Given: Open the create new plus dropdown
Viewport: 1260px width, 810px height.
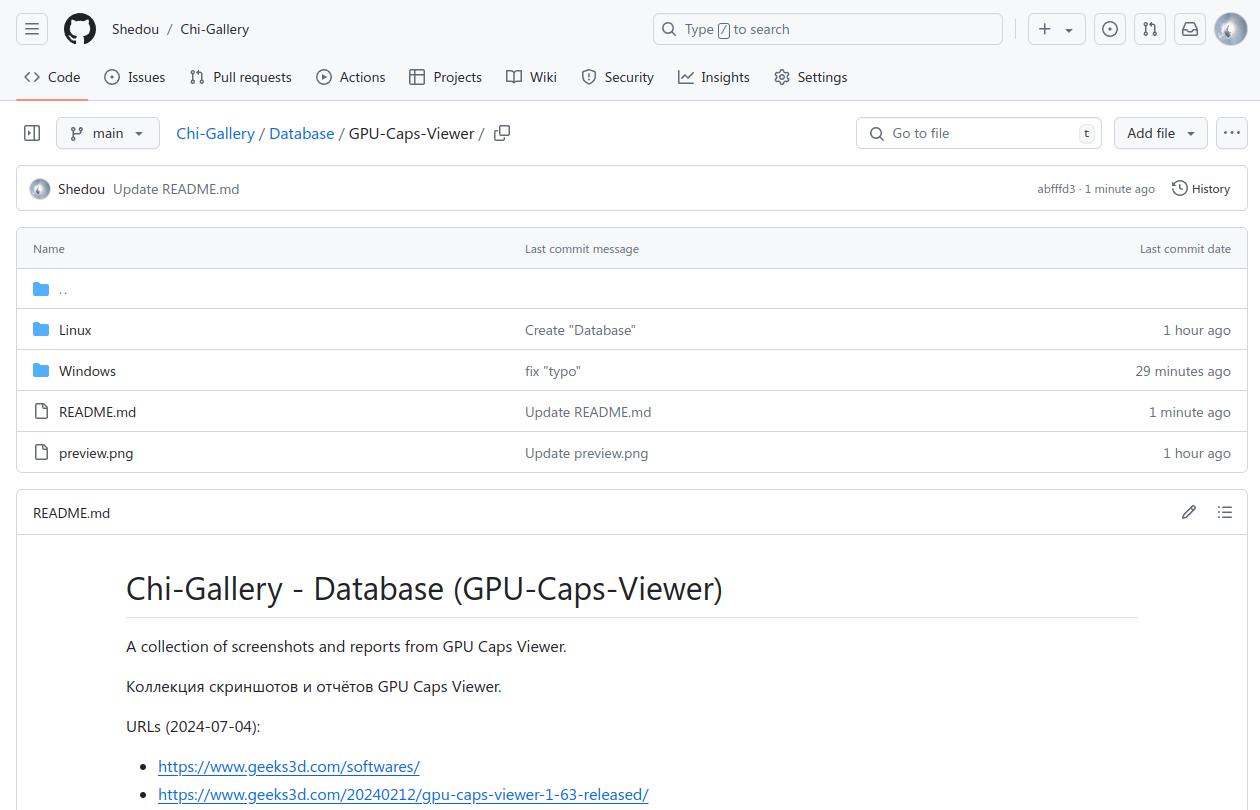Looking at the screenshot, I should point(1056,29).
